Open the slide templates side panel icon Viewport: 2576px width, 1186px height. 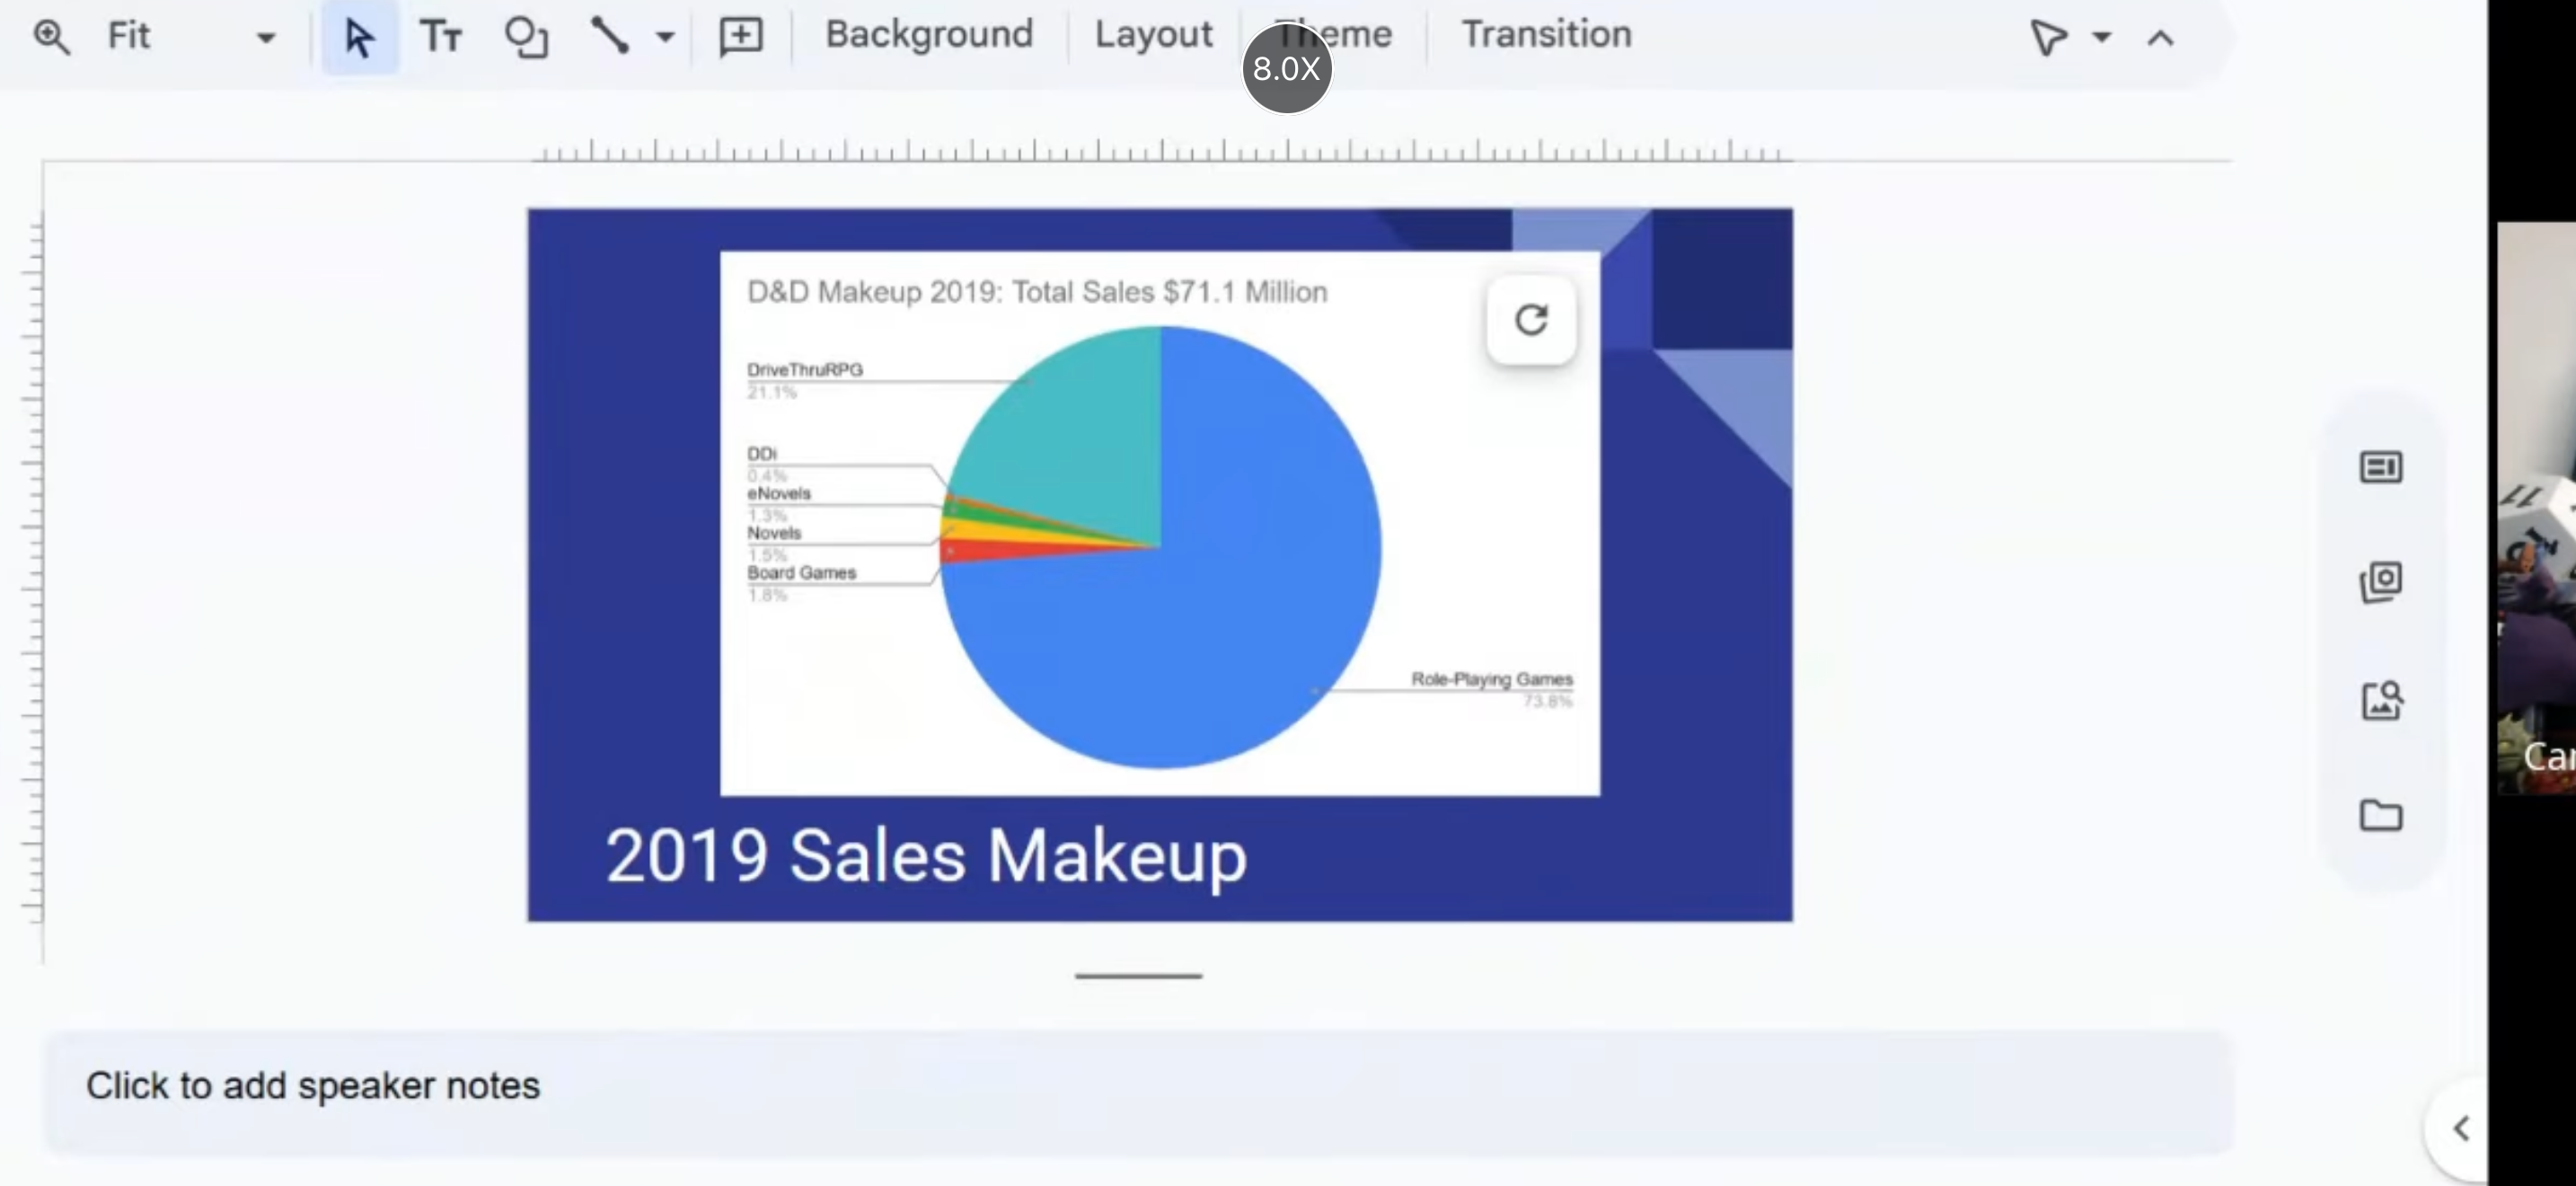click(2381, 467)
